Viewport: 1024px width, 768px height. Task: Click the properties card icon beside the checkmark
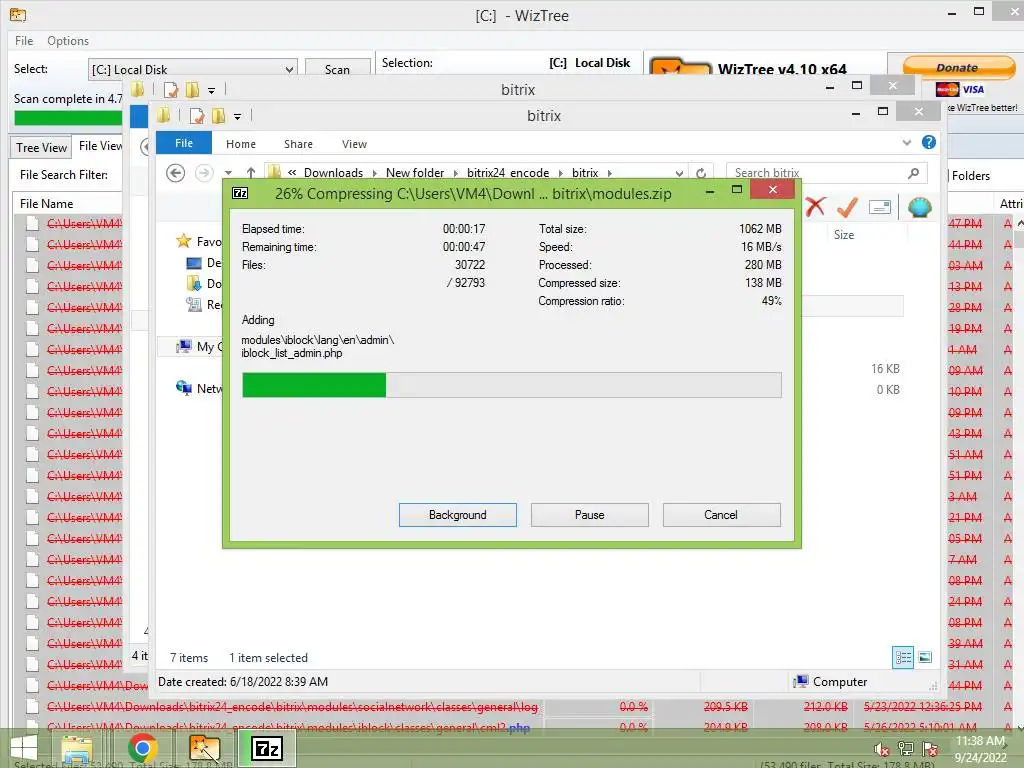[x=880, y=207]
